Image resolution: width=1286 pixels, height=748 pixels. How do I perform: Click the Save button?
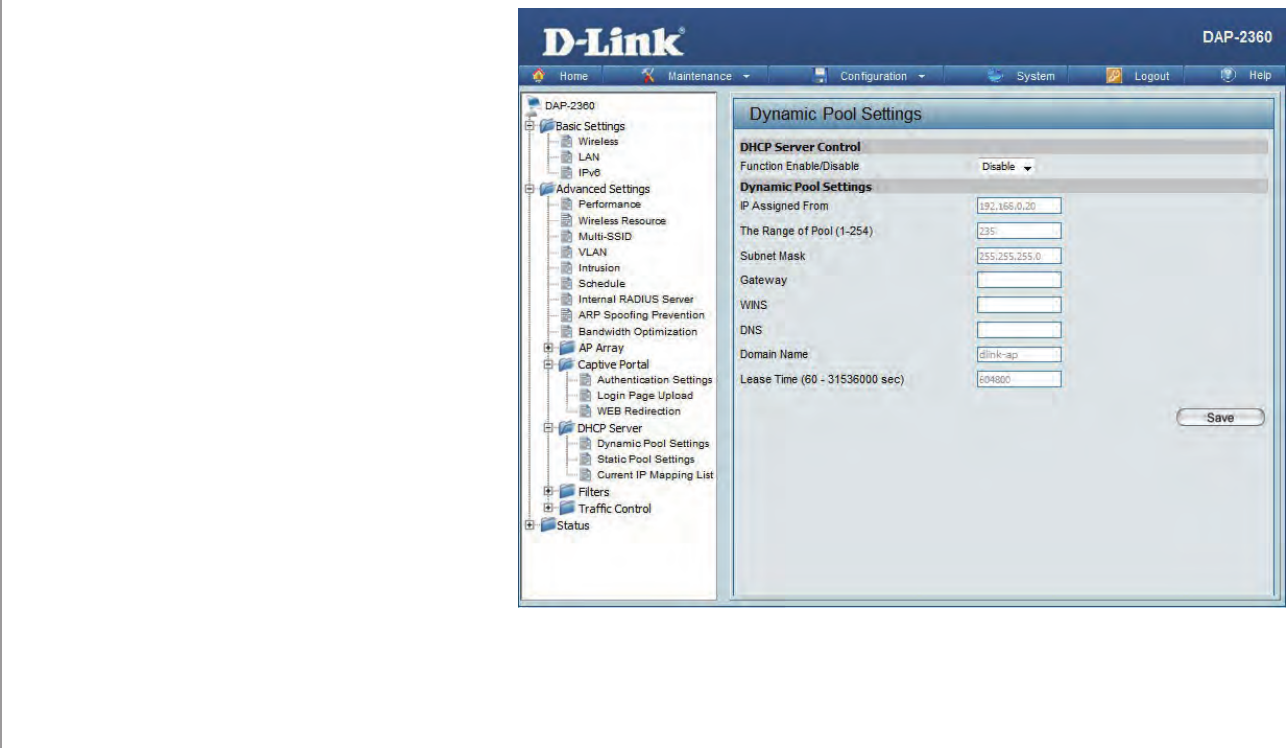pyautogui.click(x=1220, y=418)
